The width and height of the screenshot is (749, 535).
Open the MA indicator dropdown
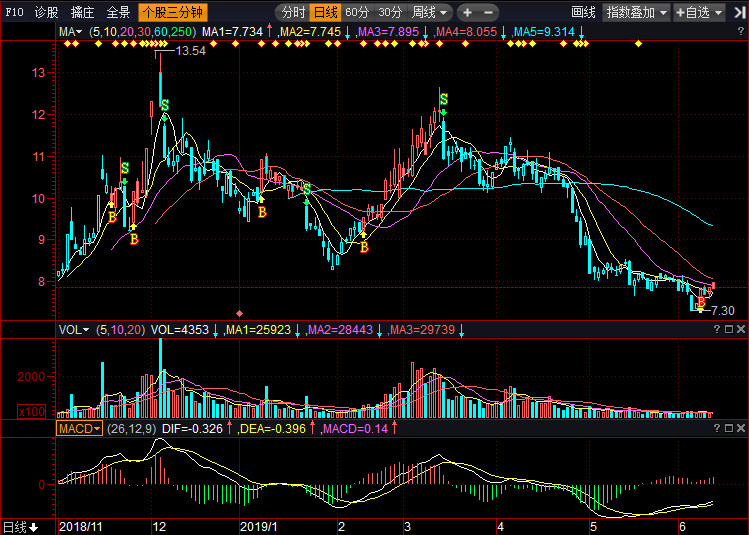click(71, 32)
